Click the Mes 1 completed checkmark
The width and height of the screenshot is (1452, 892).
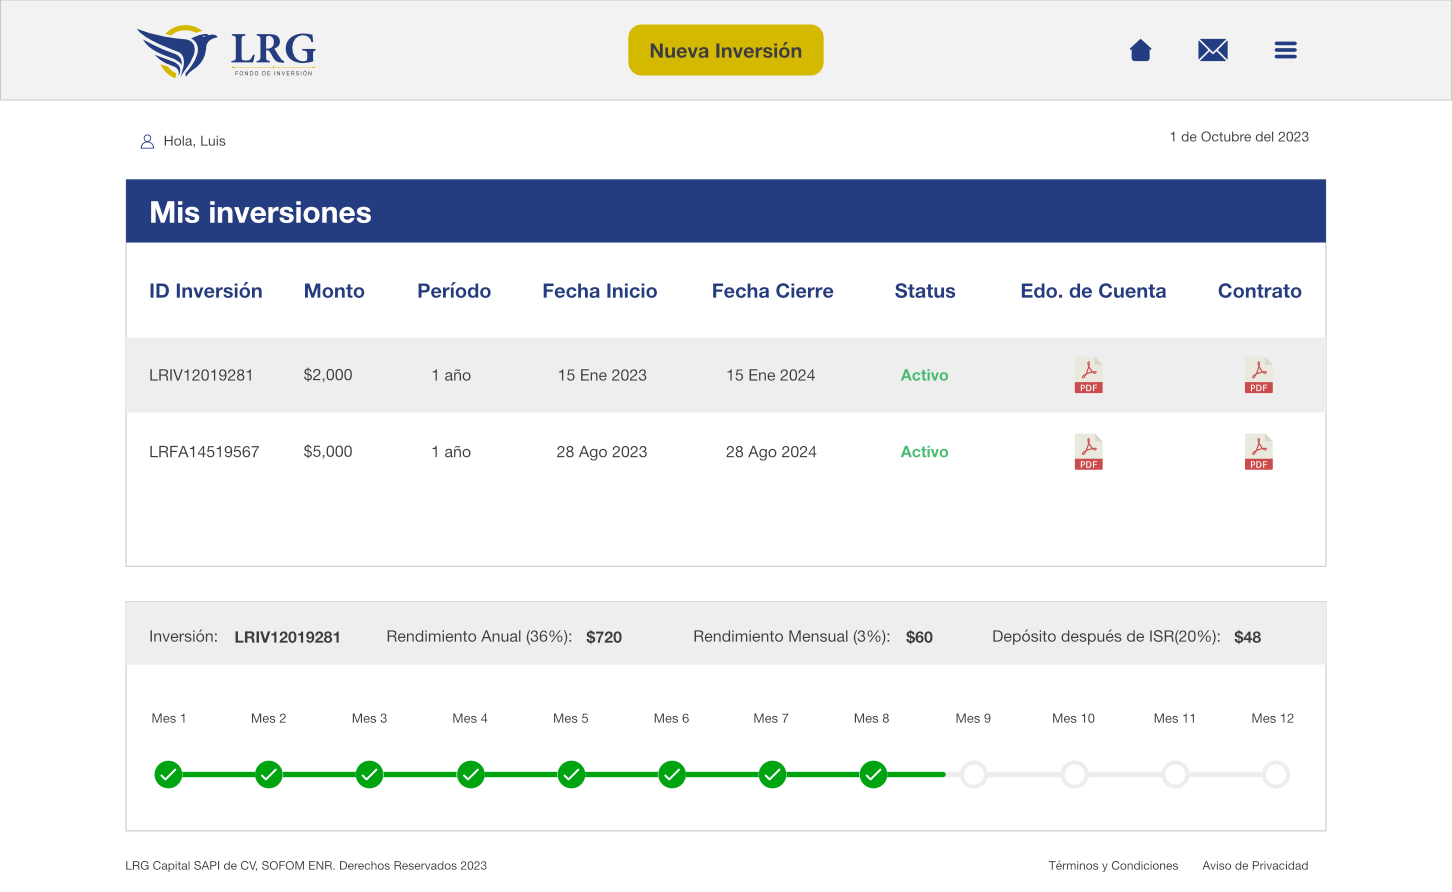point(168,774)
